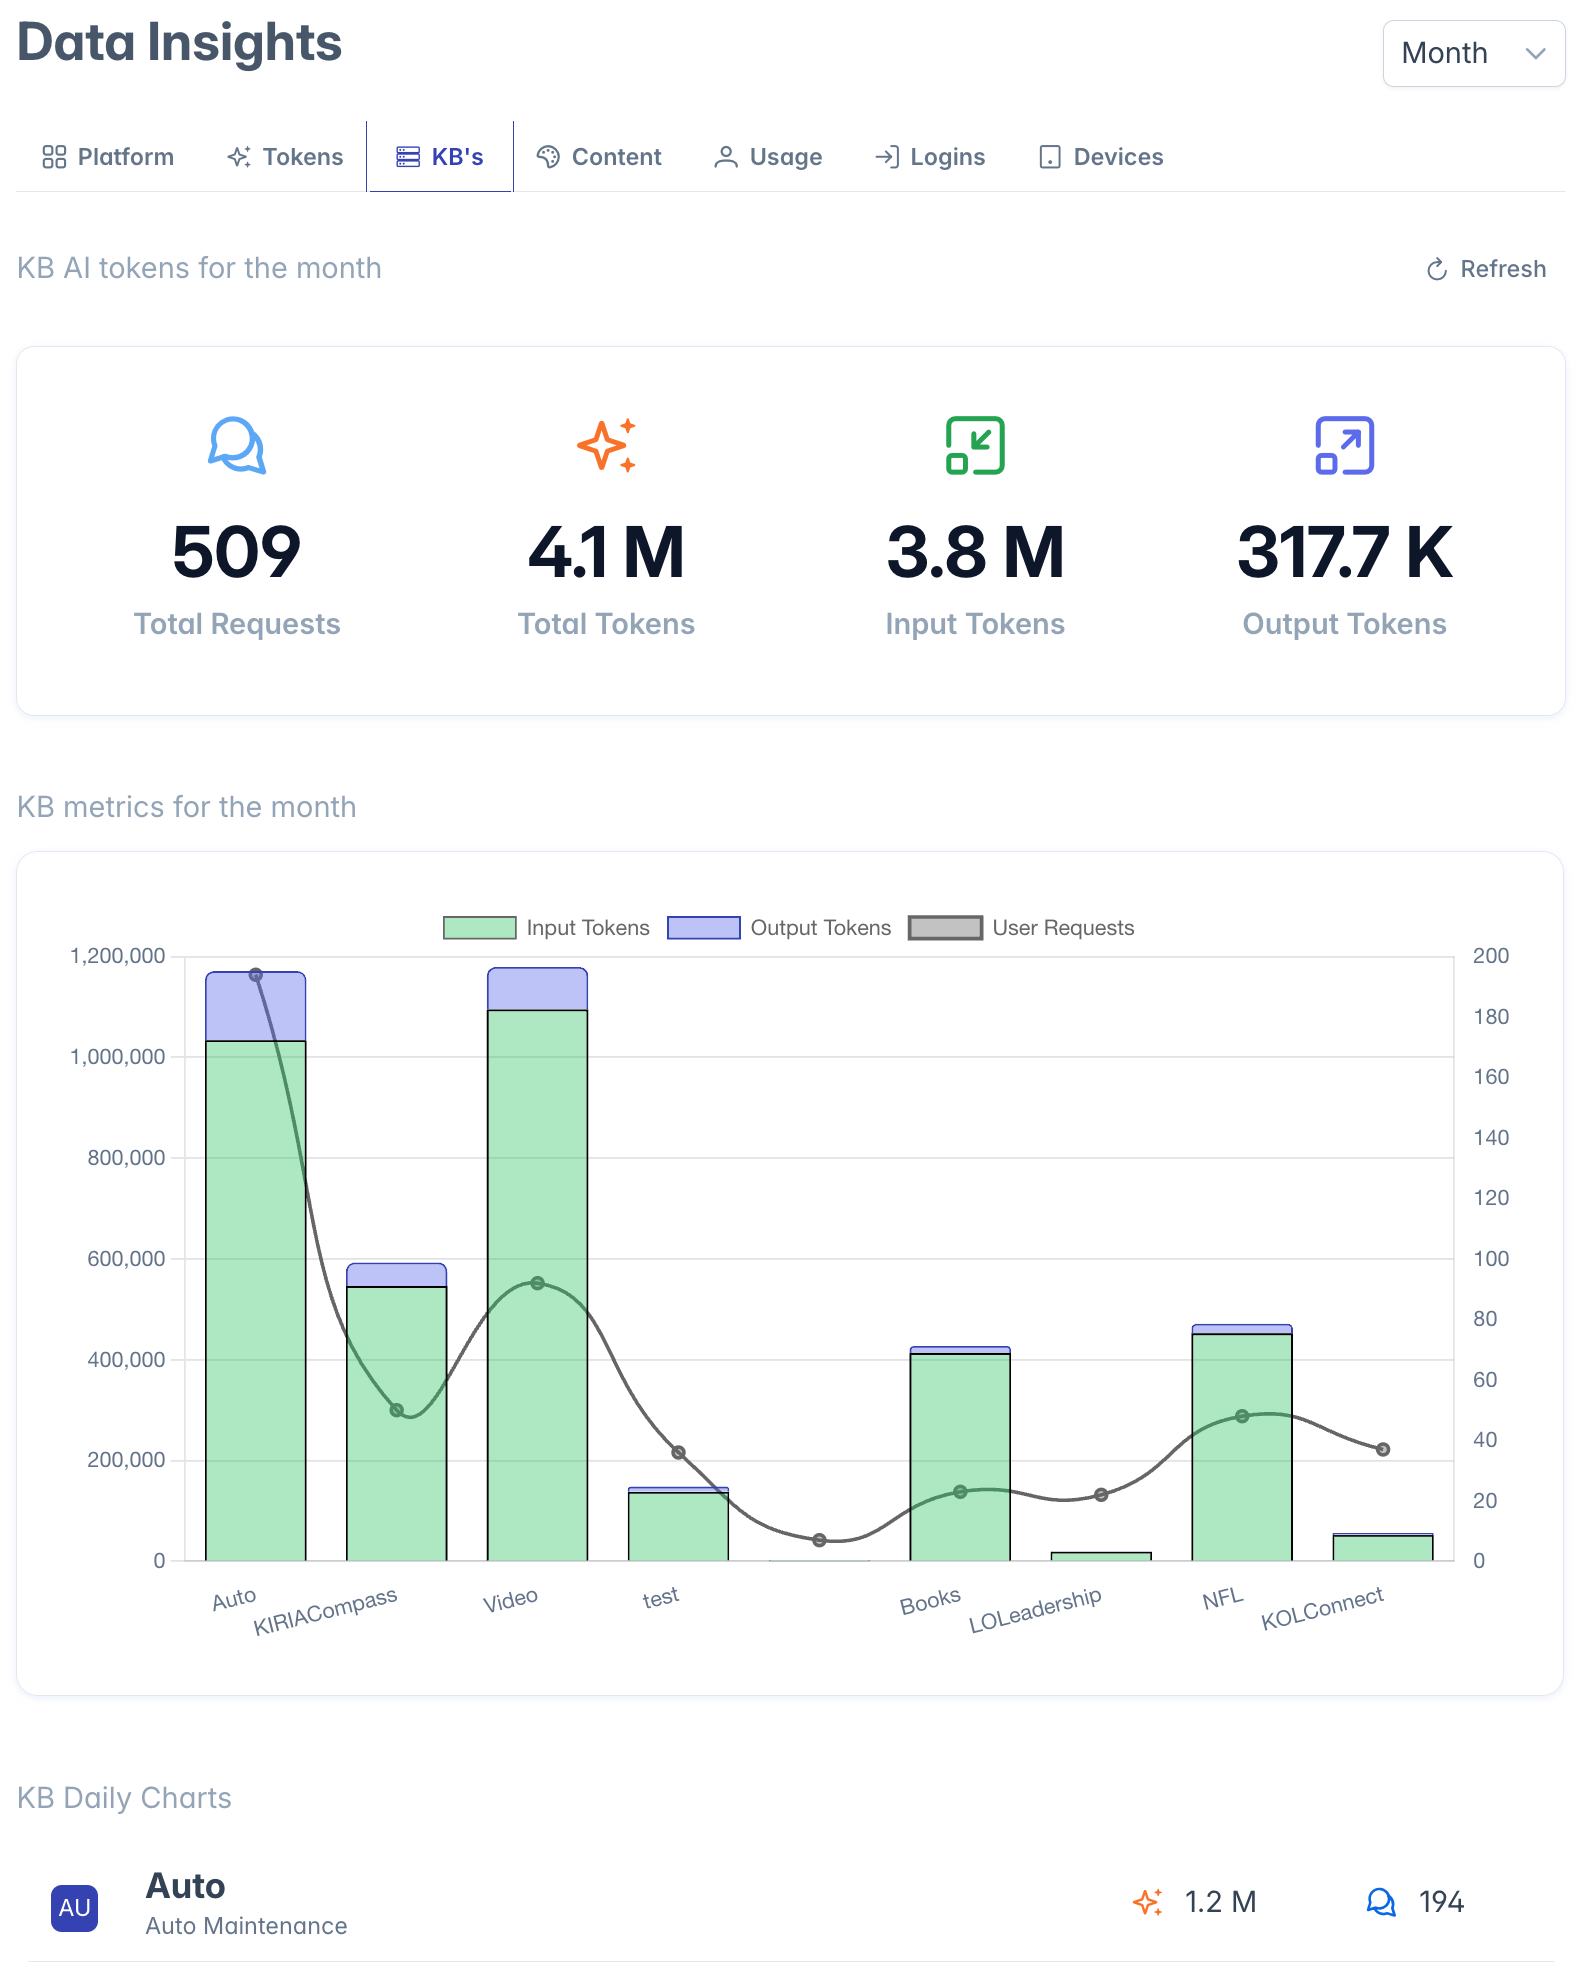Screen dimensions: 1592x1962
Task: Click the LOLeadership axis label
Action: 1035,1610
